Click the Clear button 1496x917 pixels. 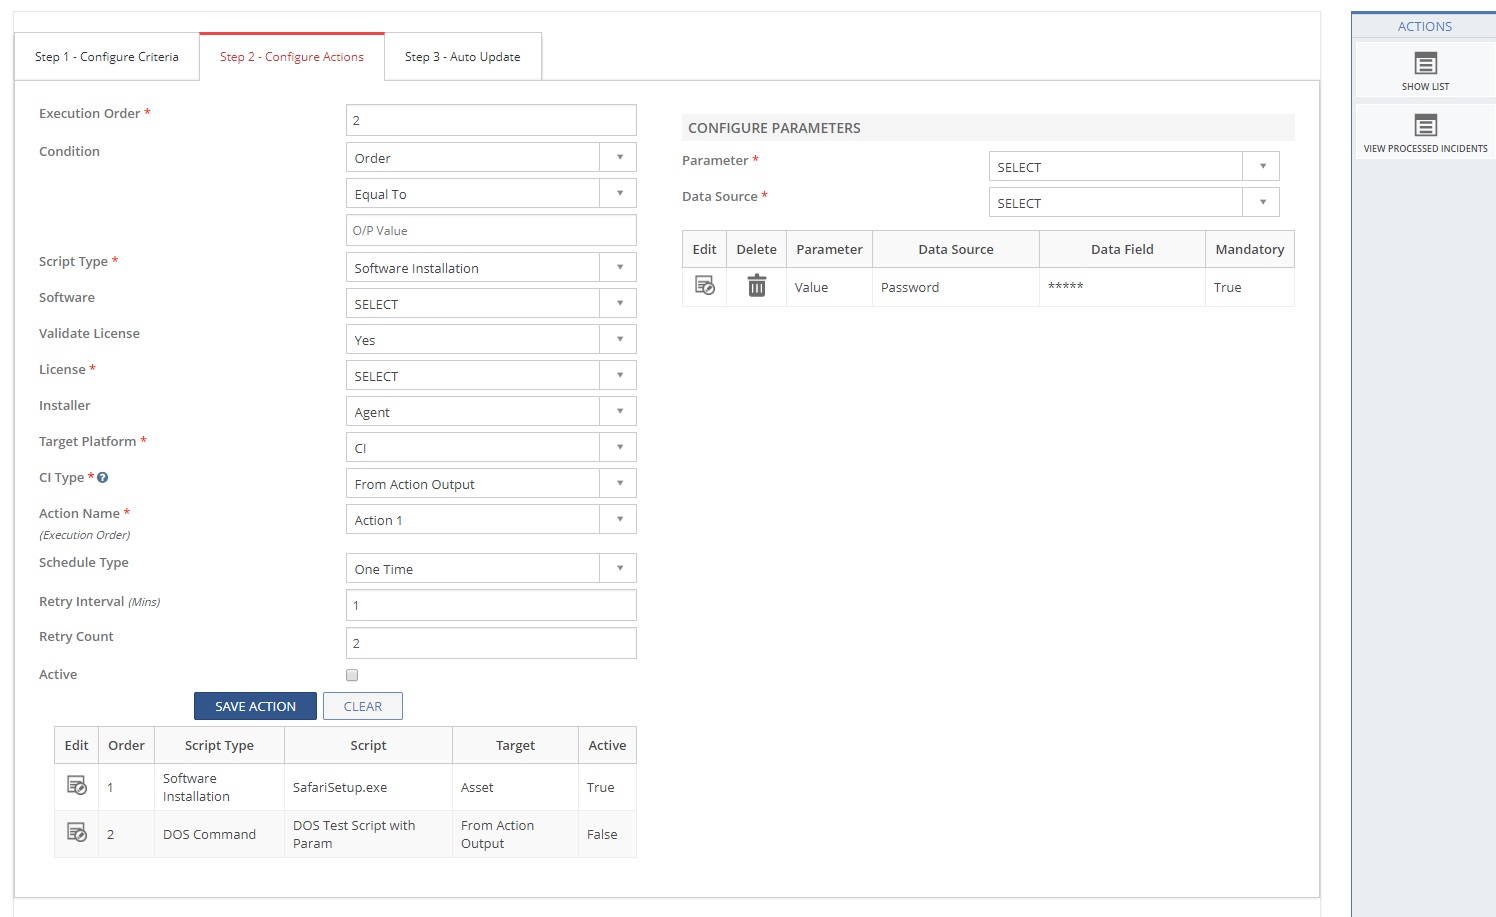(362, 706)
